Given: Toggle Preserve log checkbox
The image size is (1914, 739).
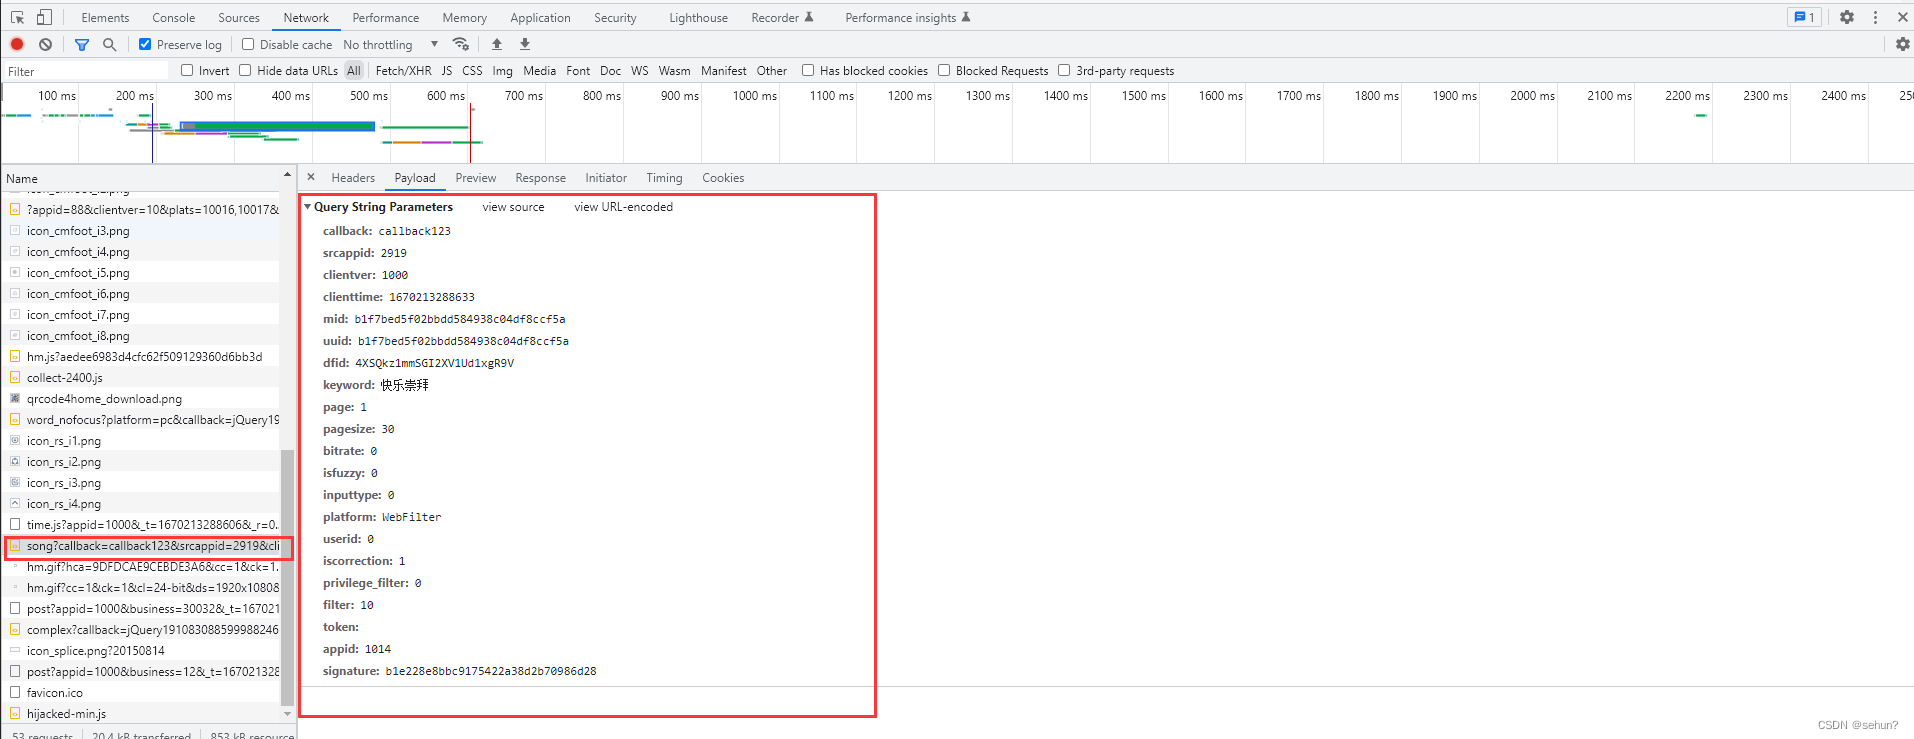Looking at the screenshot, I should point(145,44).
